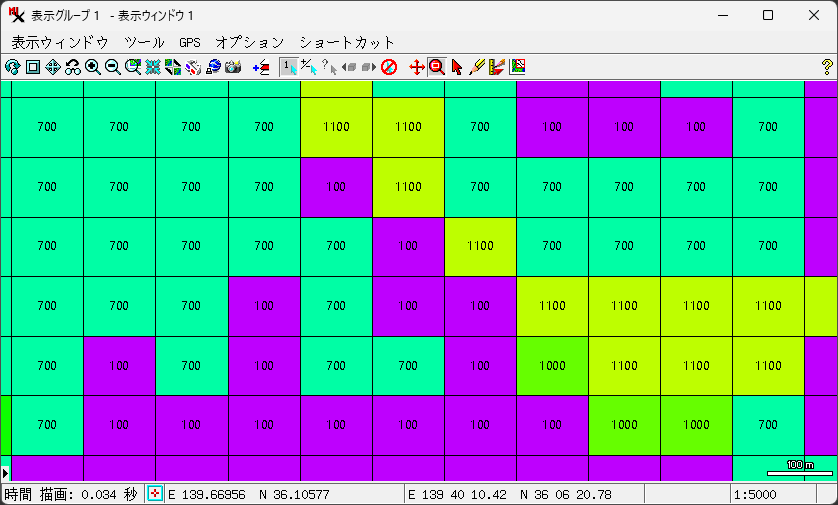Open the yellow question mark help icon
The height and width of the screenshot is (505, 838).
tap(826, 67)
